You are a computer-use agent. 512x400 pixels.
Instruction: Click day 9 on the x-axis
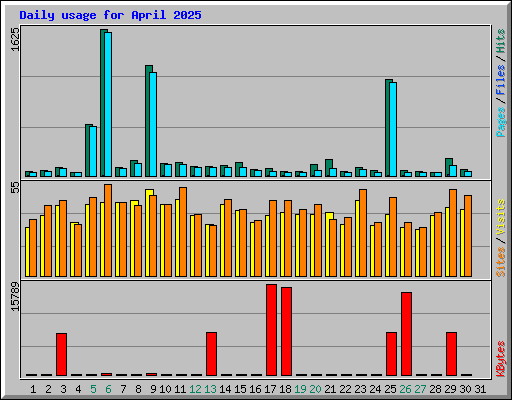point(153,389)
